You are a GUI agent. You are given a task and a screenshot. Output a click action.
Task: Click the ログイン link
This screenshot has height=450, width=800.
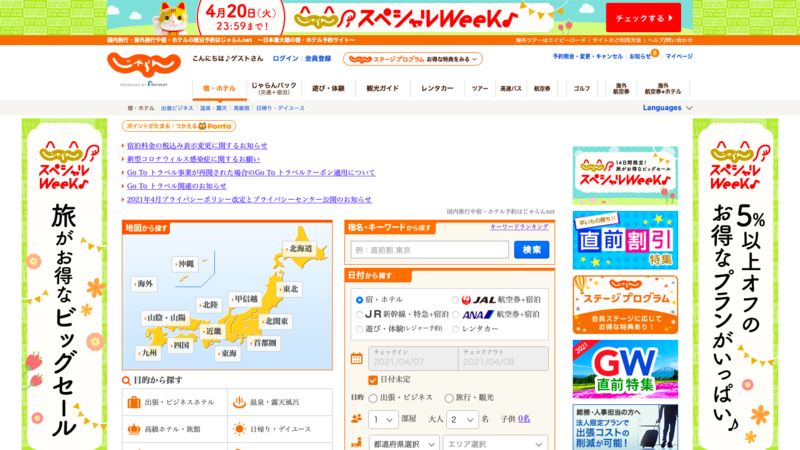point(285,59)
